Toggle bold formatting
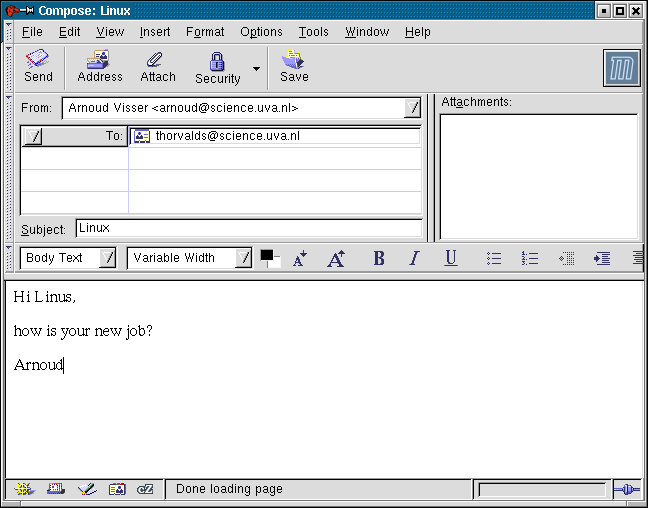The width and height of the screenshot is (648, 508). click(x=379, y=258)
